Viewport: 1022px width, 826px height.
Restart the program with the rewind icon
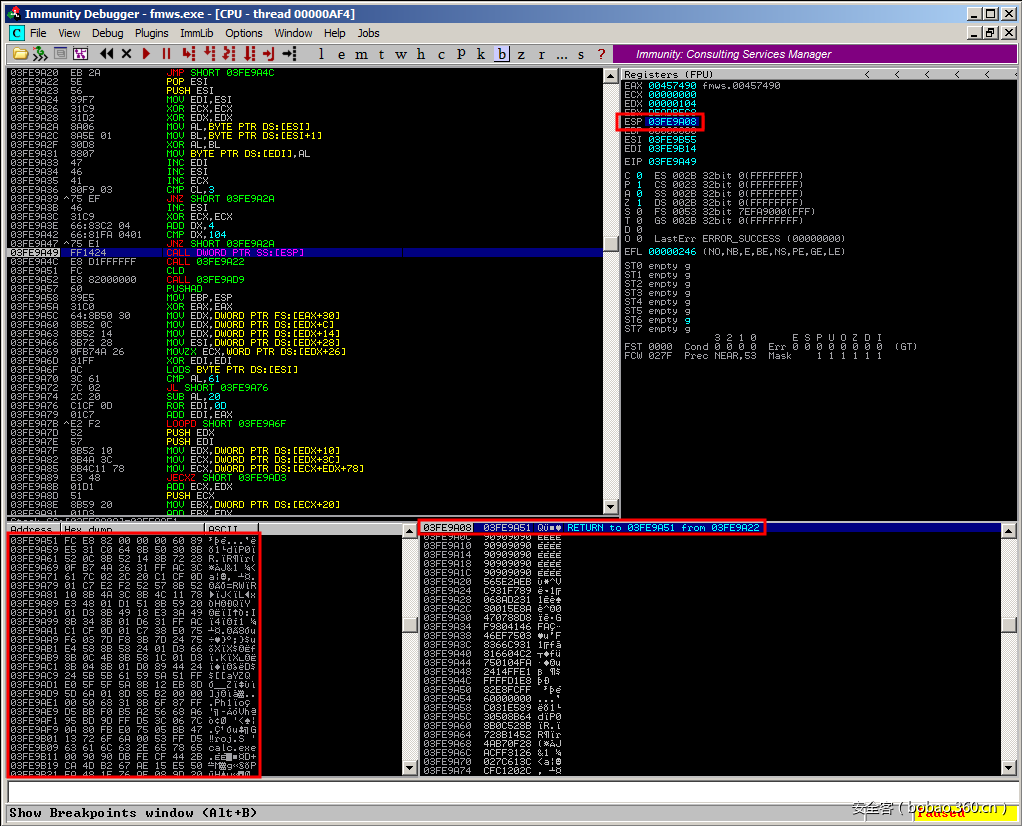(106, 54)
